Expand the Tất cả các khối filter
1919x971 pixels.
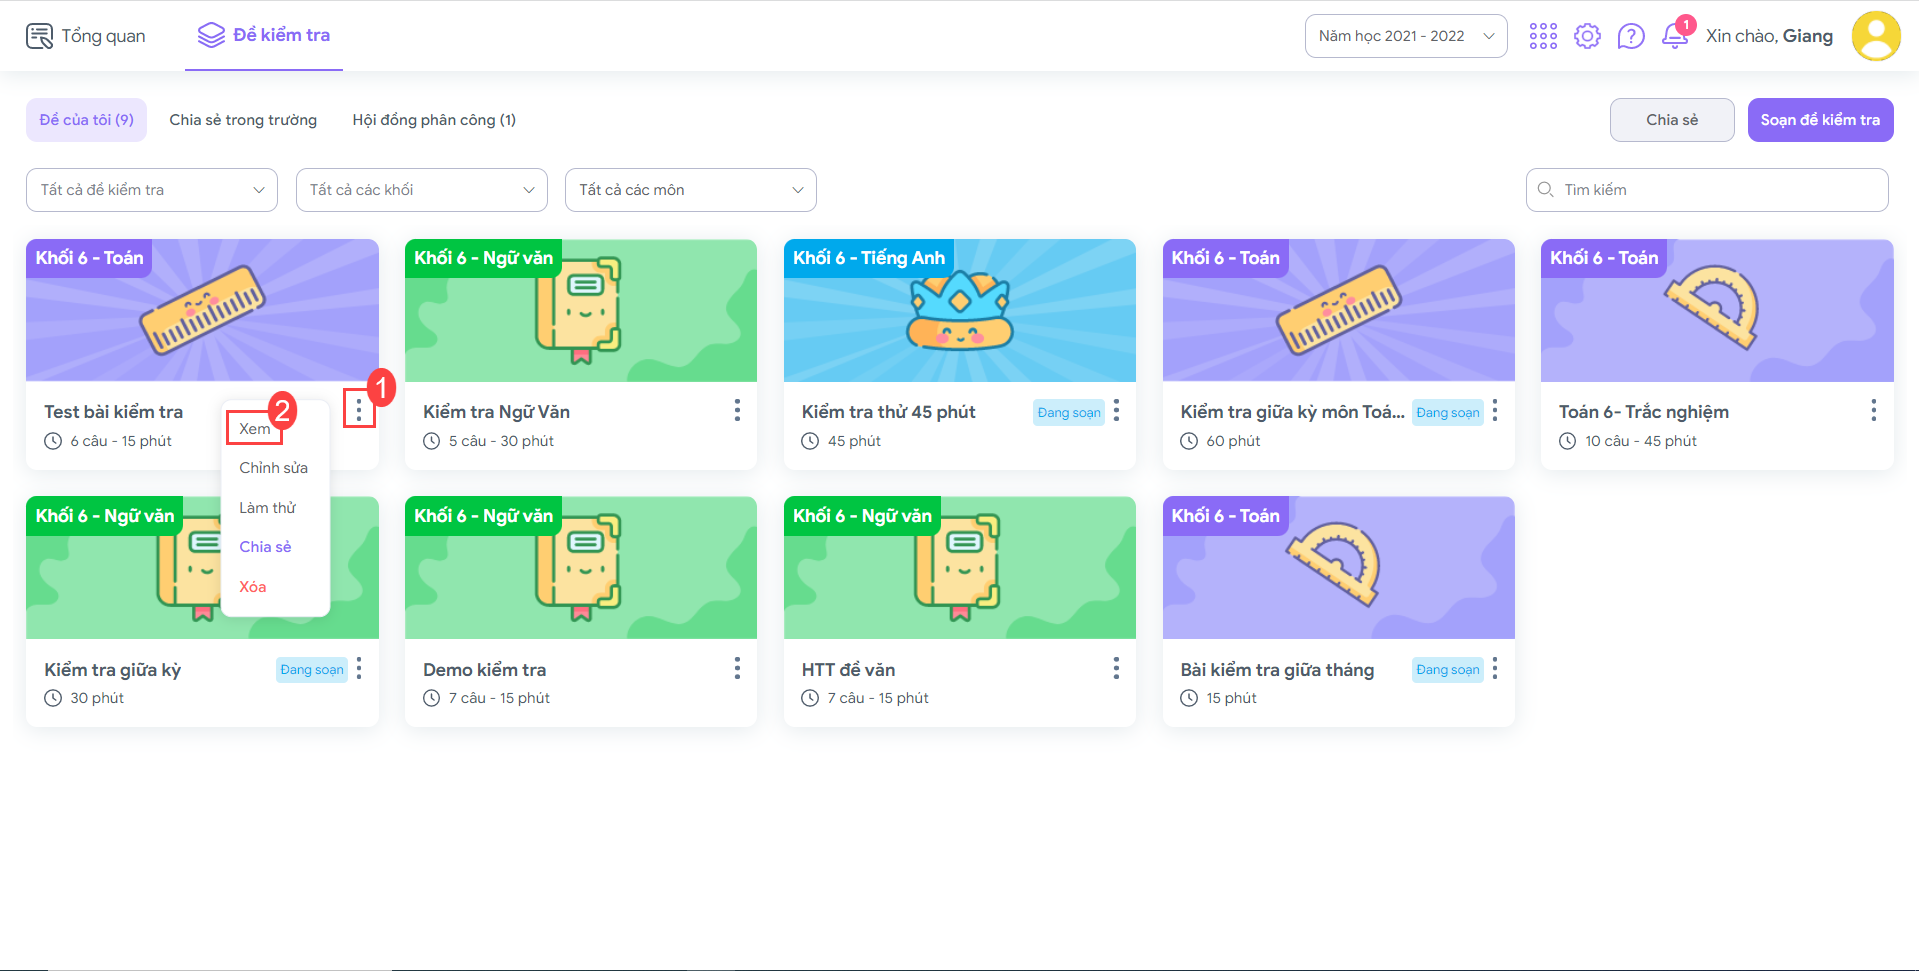tap(422, 190)
